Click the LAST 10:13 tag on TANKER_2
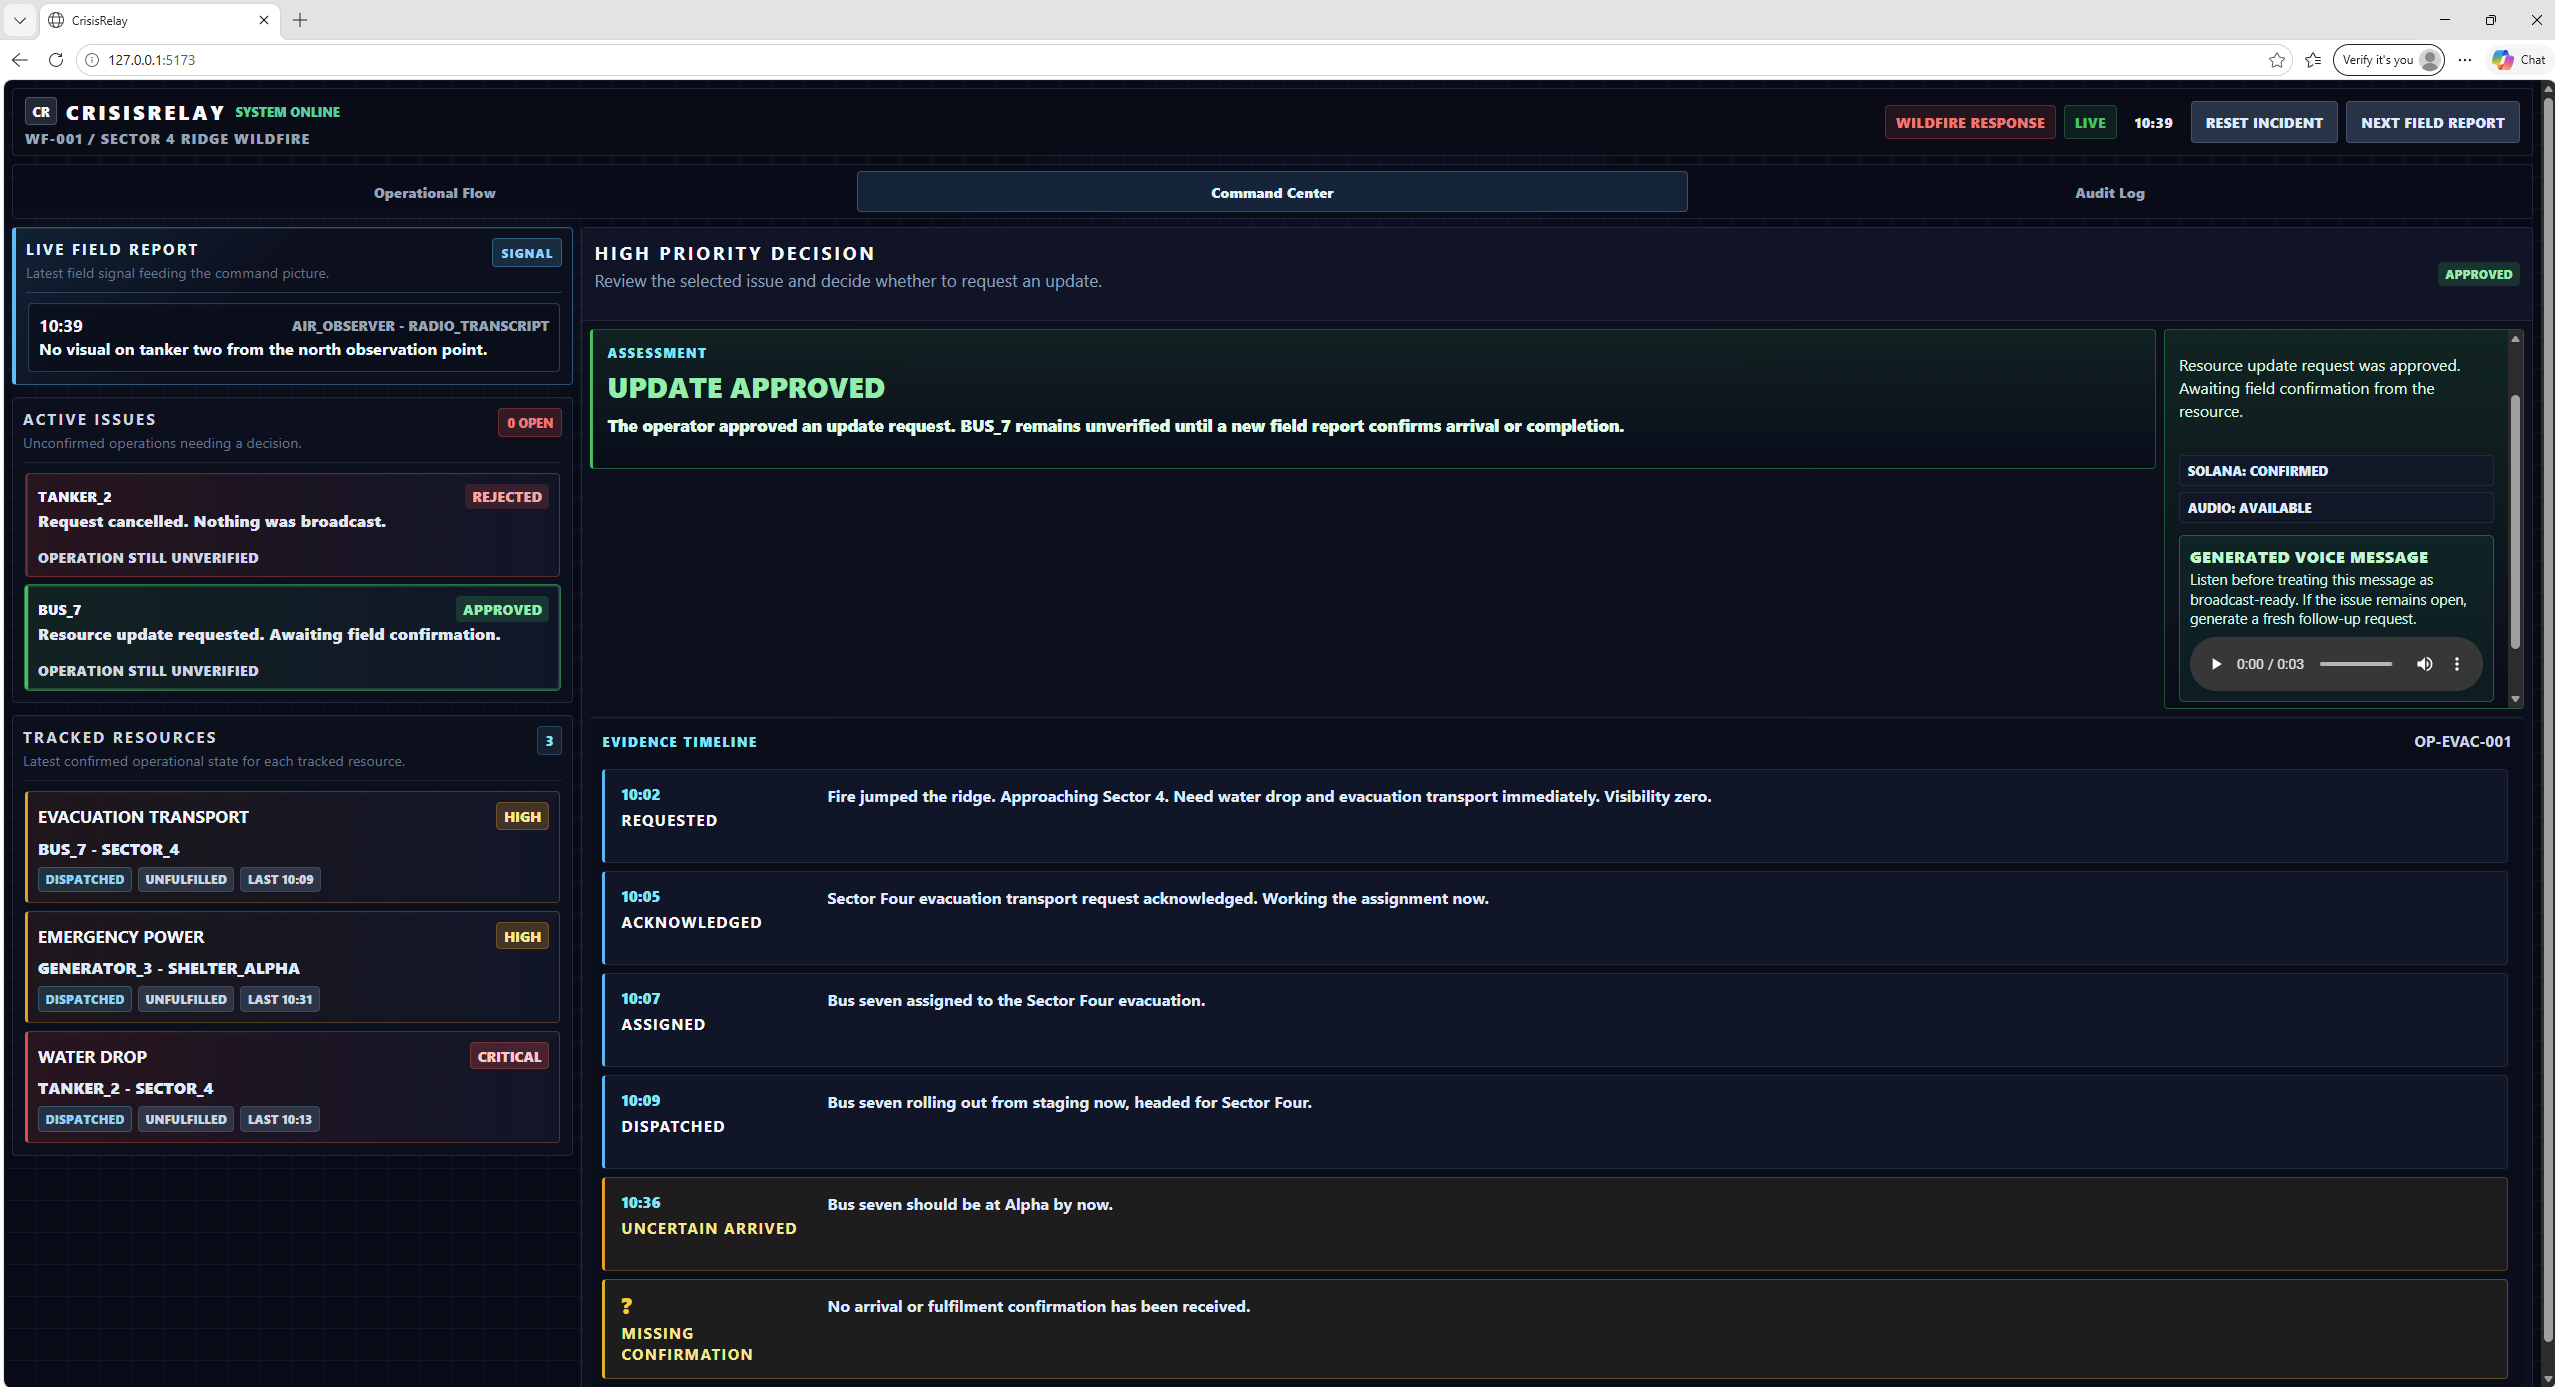 click(280, 1119)
